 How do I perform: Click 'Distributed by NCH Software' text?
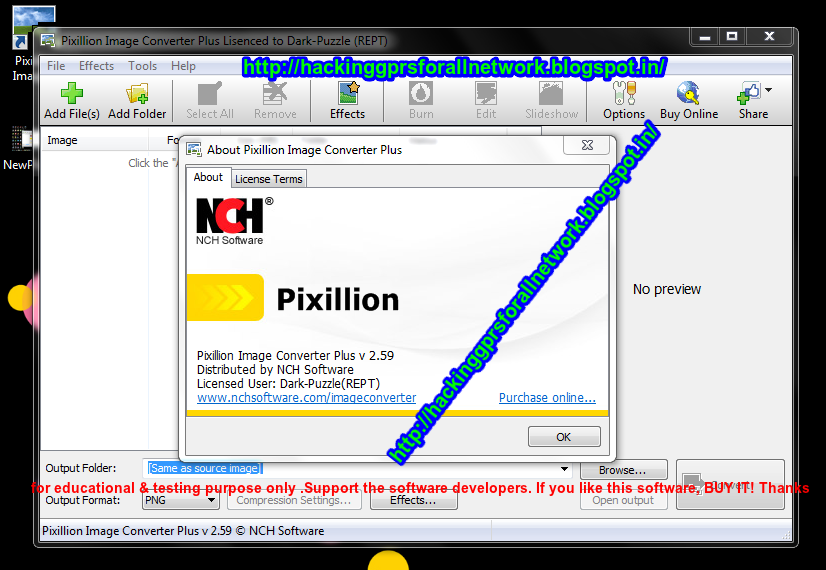(x=275, y=369)
